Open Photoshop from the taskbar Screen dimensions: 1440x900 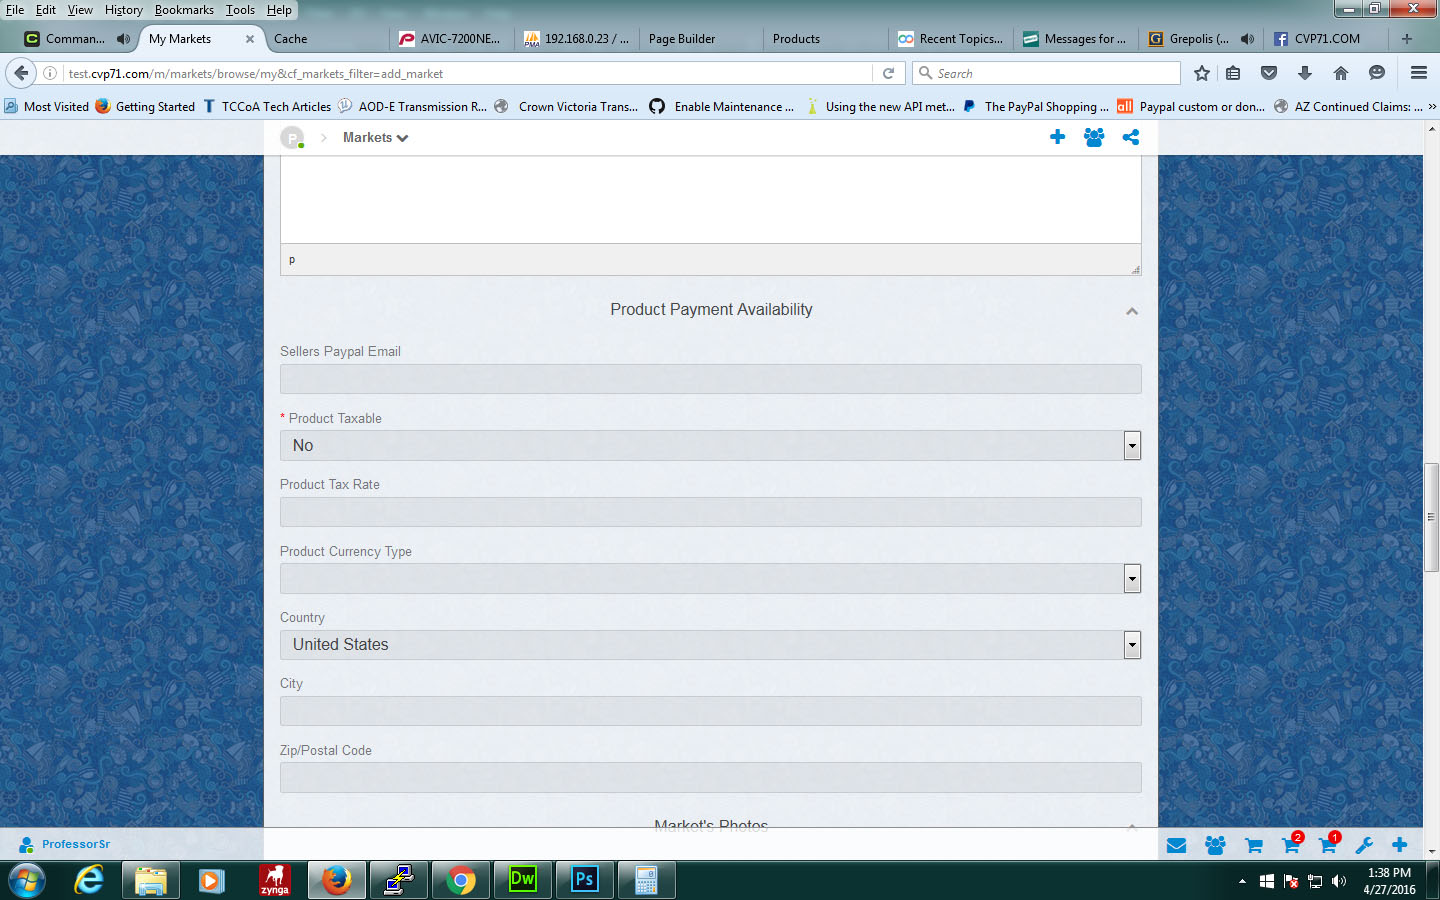coord(585,880)
